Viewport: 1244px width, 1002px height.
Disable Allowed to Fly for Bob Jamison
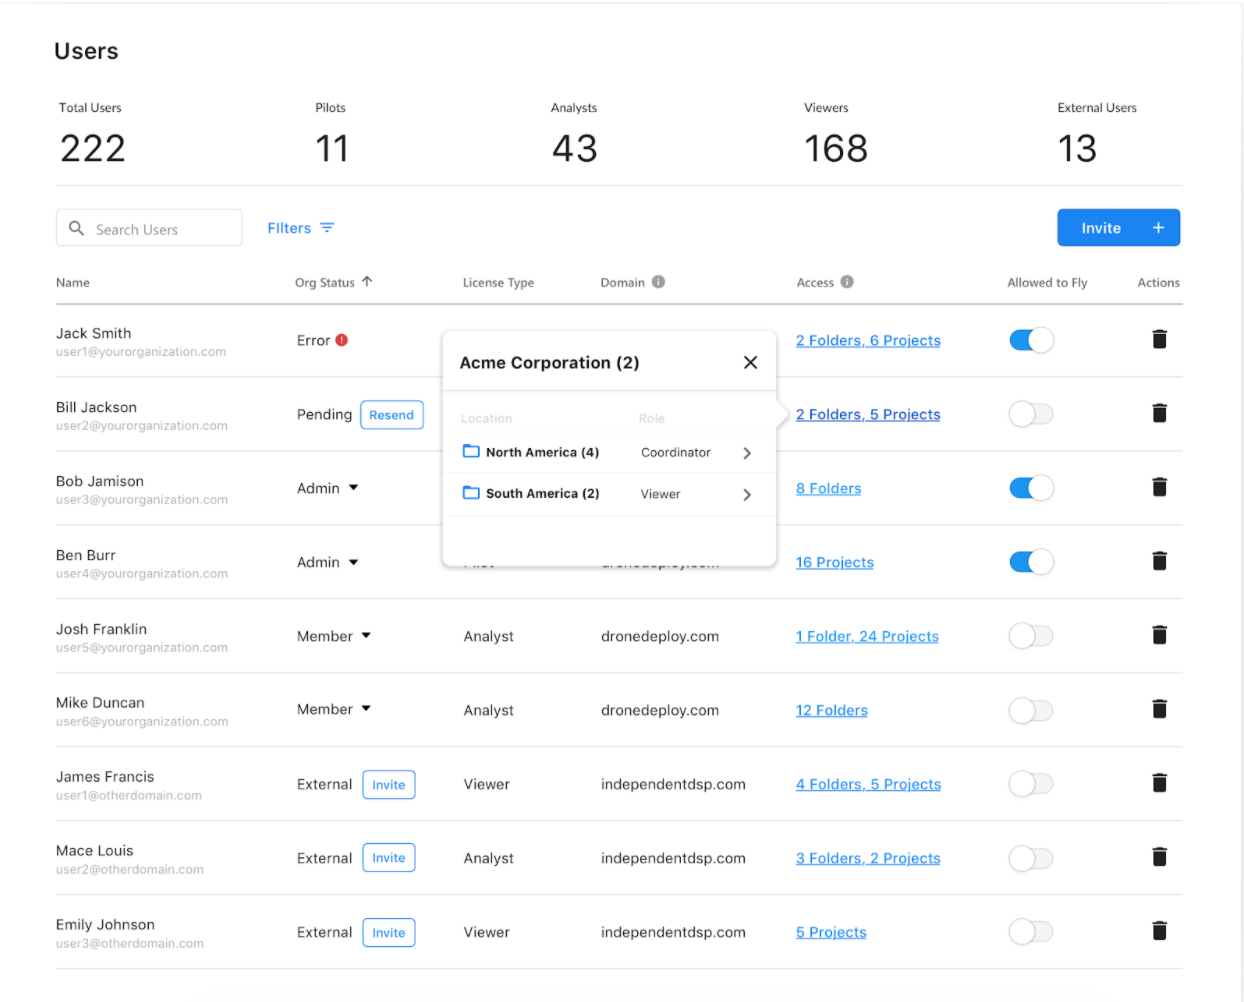click(1031, 488)
